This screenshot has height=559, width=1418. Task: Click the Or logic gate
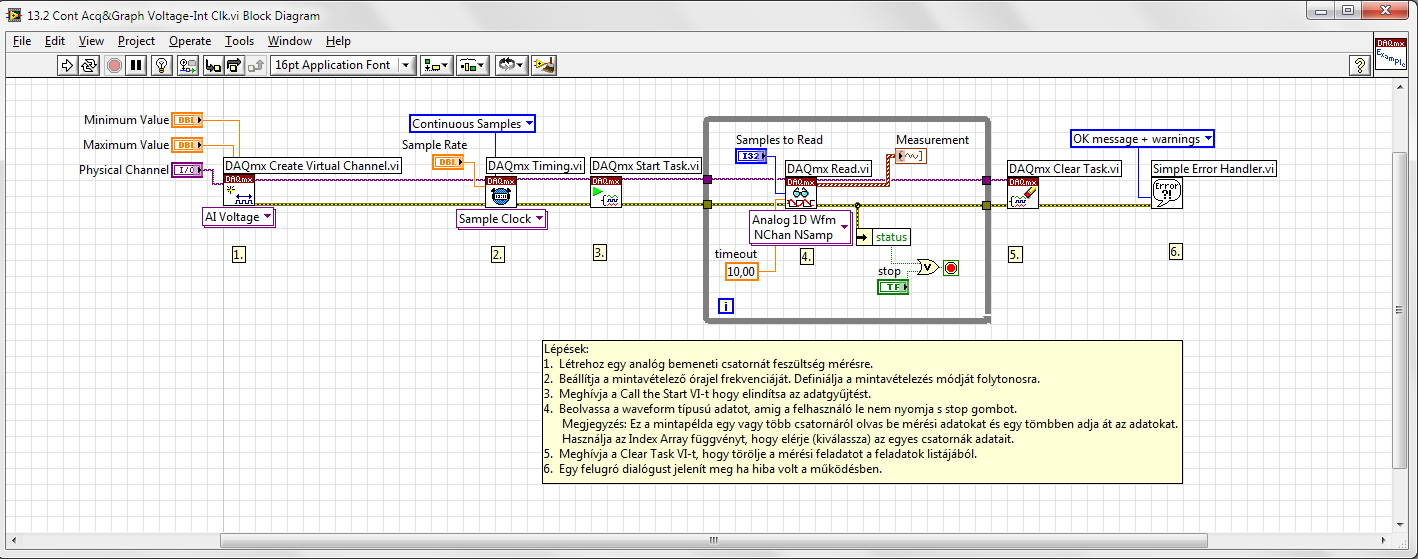tap(927, 268)
